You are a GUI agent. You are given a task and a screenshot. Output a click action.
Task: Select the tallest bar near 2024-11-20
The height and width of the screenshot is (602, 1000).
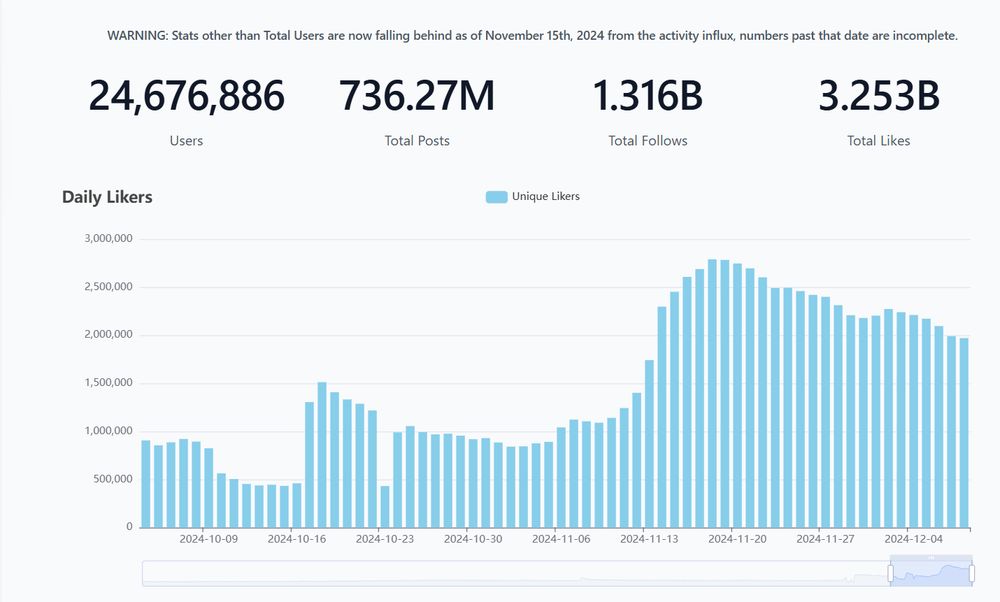click(713, 390)
